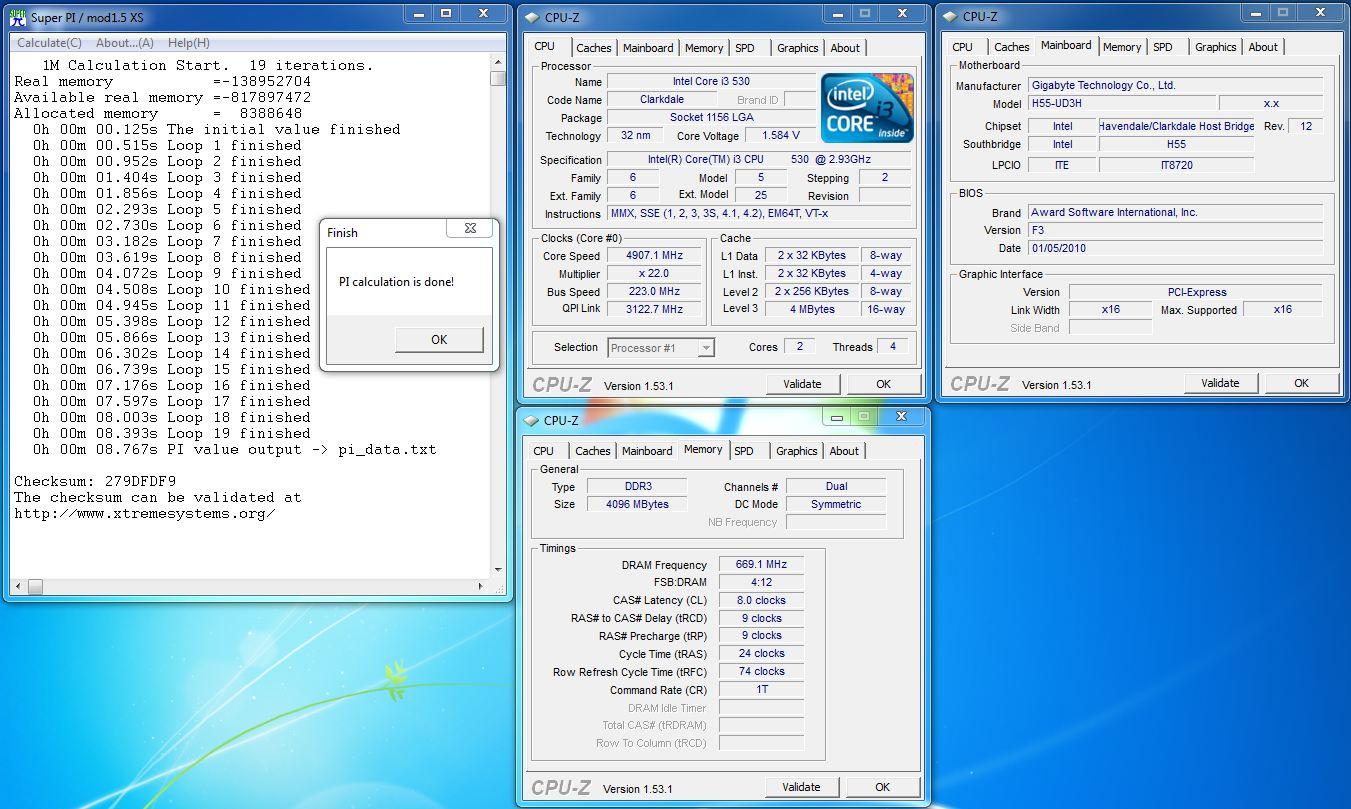Click the DRAM Frequency value 669.1 MHz
Screen dimensions: 1351x809
tap(761, 564)
